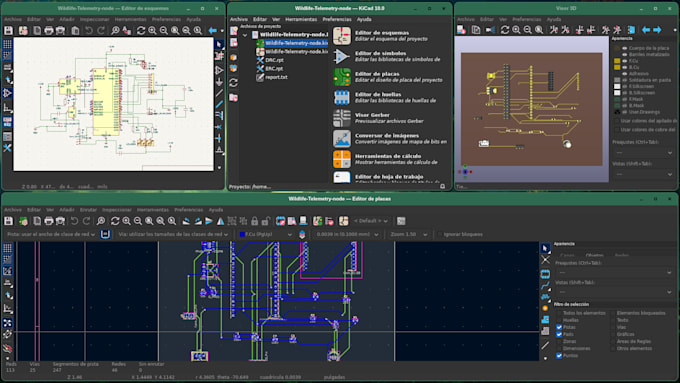This screenshot has height=383, width=680.
Task: Open Preajustes dropdown in Editor de placas
Action: click(614, 272)
